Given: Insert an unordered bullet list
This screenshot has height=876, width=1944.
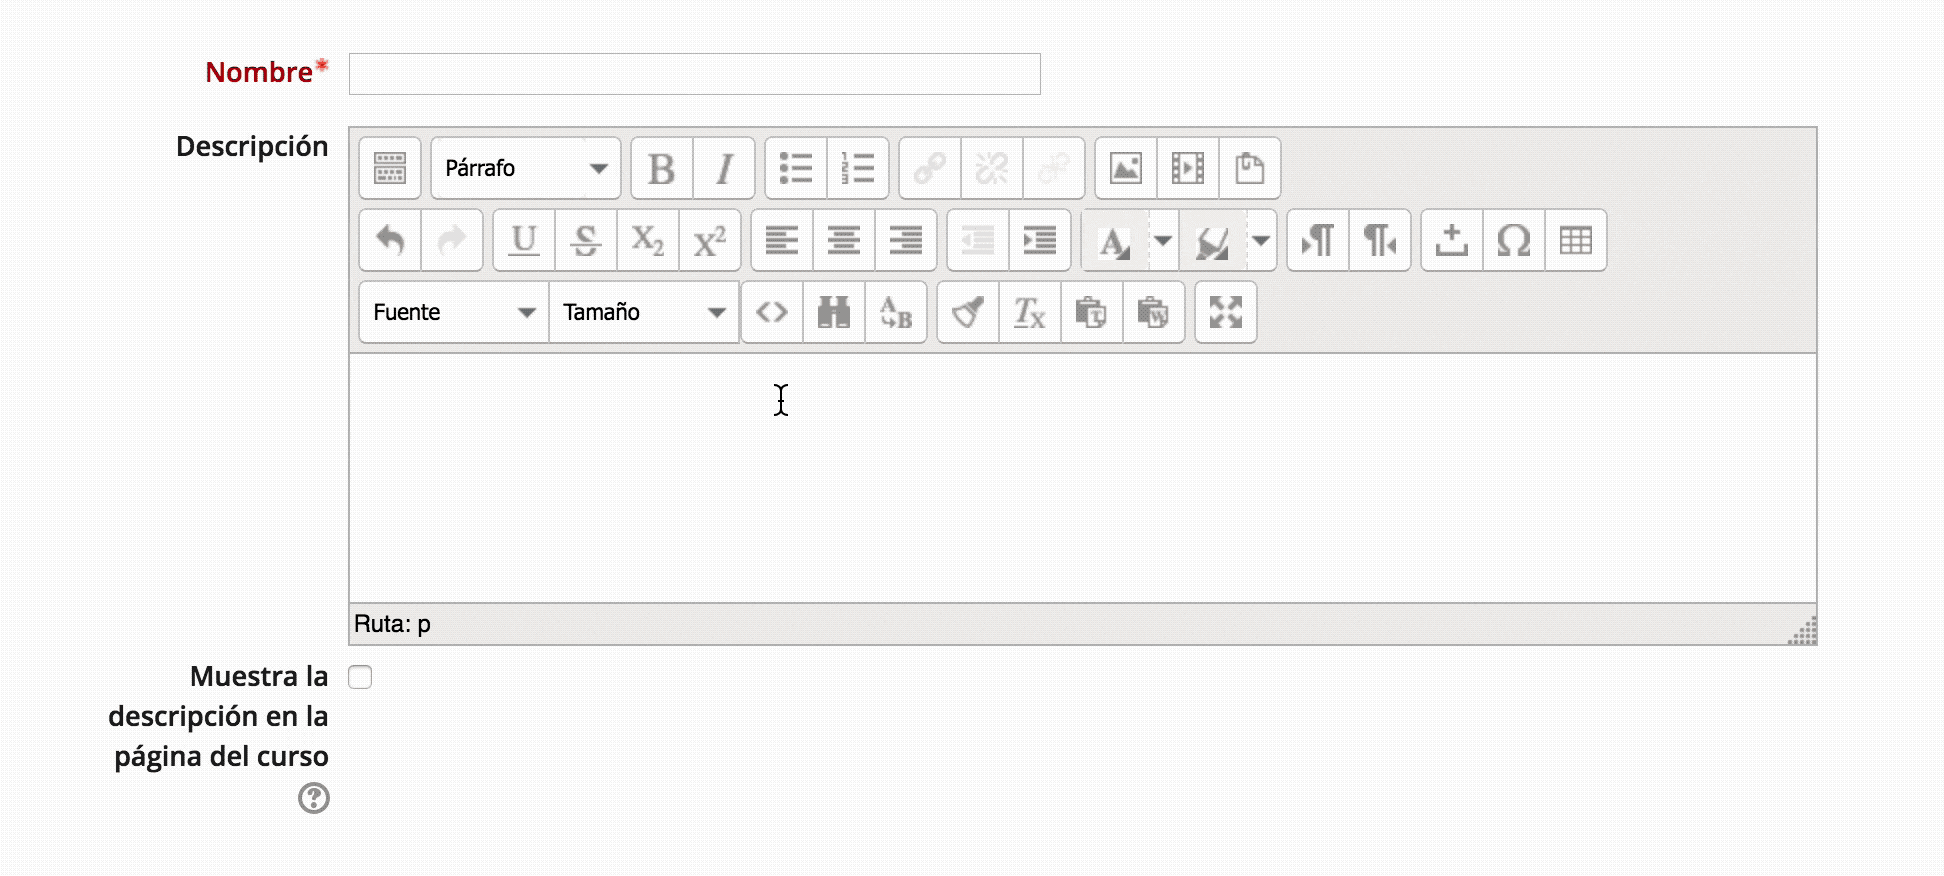Looking at the screenshot, I should tap(796, 169).
